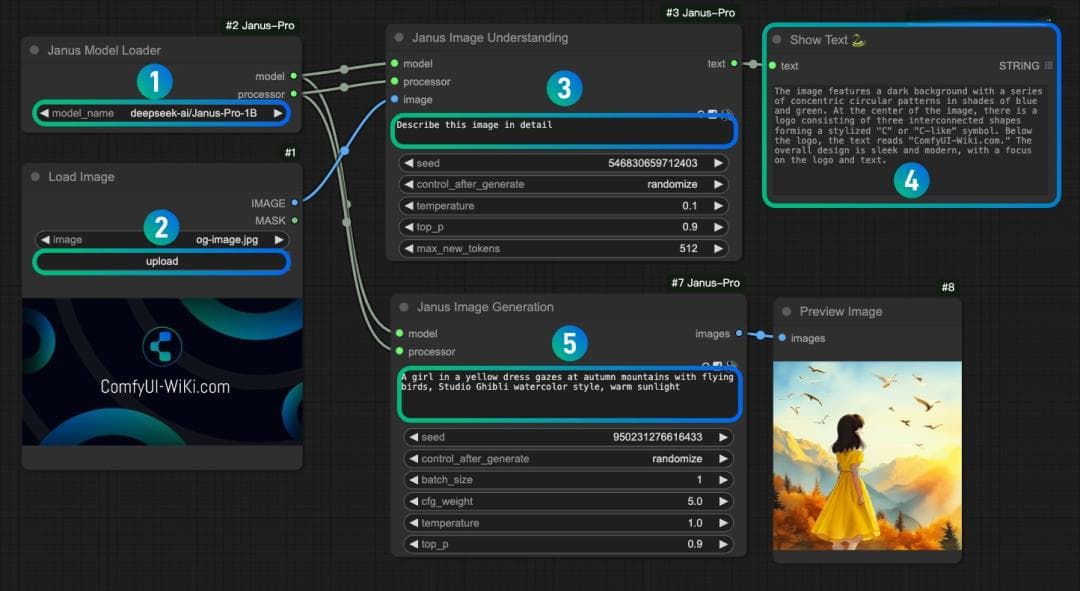Image resolution: width=1080 pixels, height=591 pixels.
Task: Click the model output port on Janus Model Loader
Action: click(294, 76)
